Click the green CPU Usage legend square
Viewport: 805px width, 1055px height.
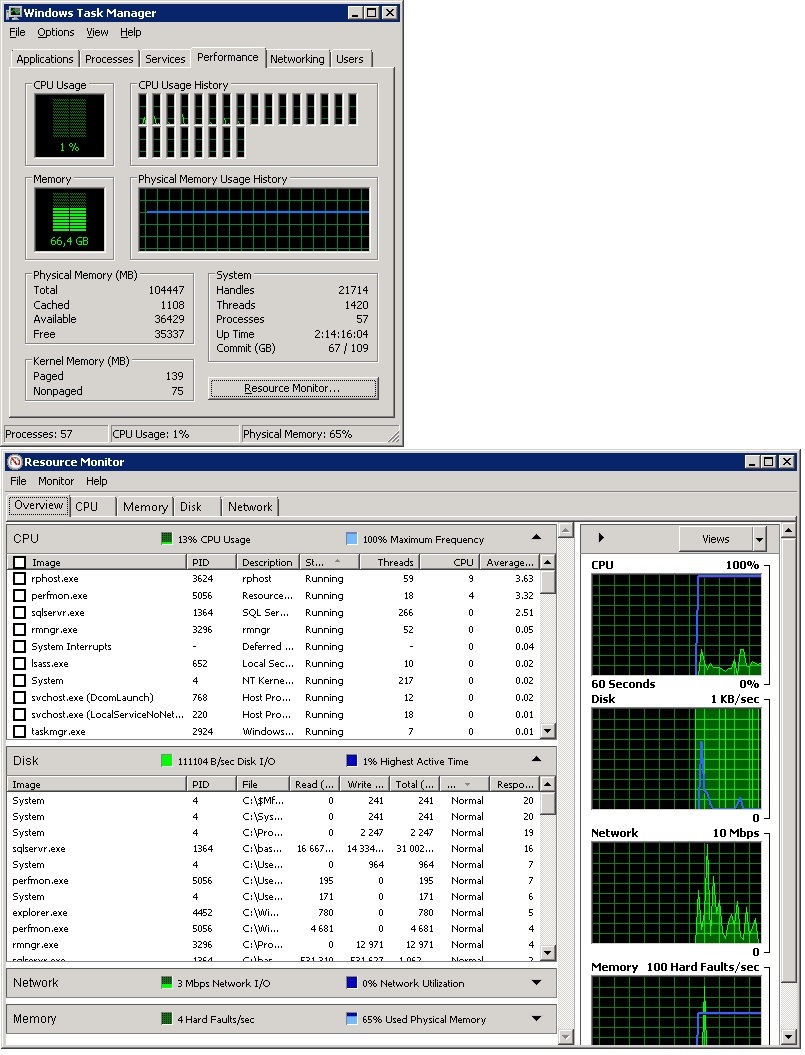[166, 538]
